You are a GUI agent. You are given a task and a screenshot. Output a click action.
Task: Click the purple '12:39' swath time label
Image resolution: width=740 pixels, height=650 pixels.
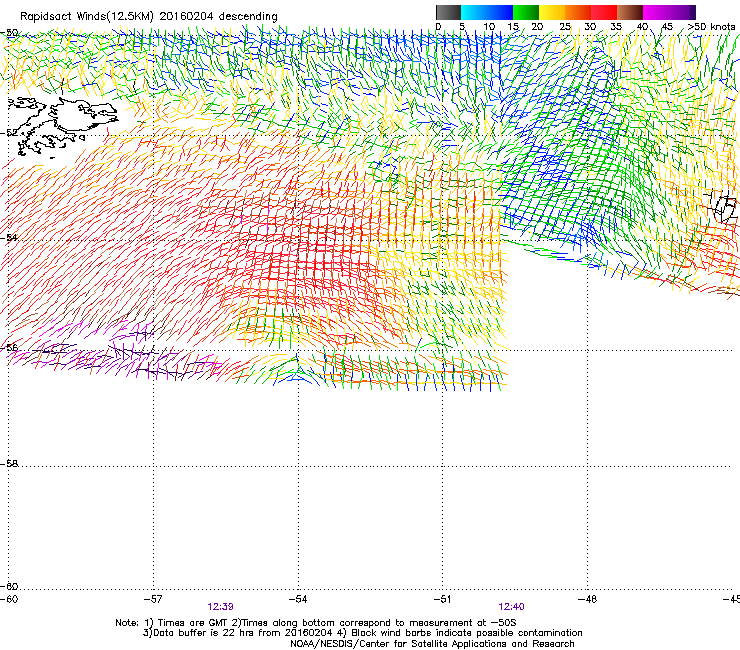[220, 607]
